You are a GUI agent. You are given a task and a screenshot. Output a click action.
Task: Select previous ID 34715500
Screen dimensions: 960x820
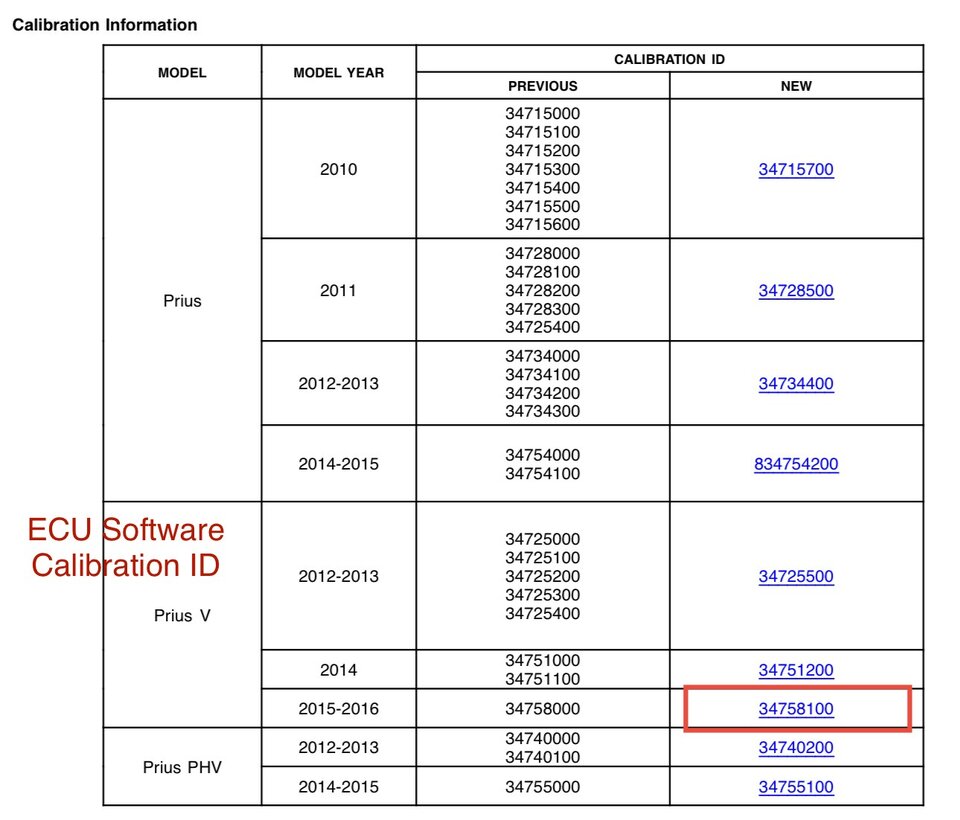point(542,206)
